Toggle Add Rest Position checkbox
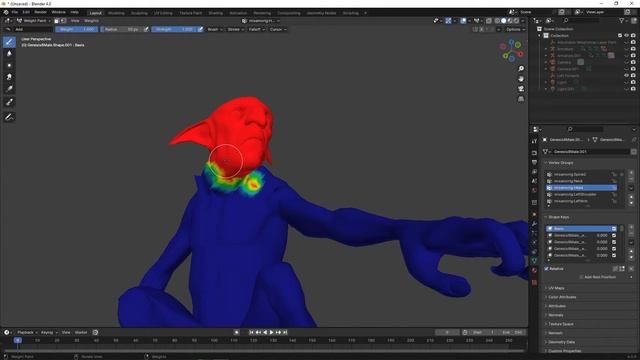Viewport: 640px width, 360px height. point(581,277)
